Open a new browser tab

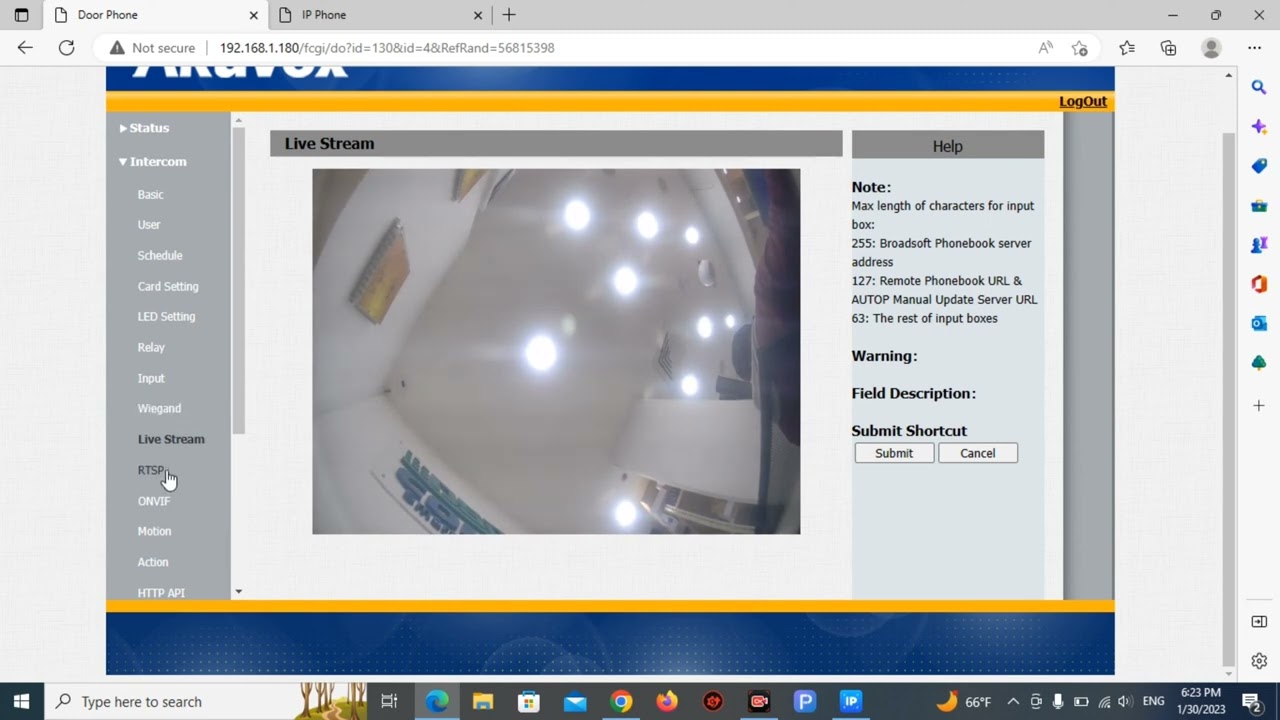[509, 15]
